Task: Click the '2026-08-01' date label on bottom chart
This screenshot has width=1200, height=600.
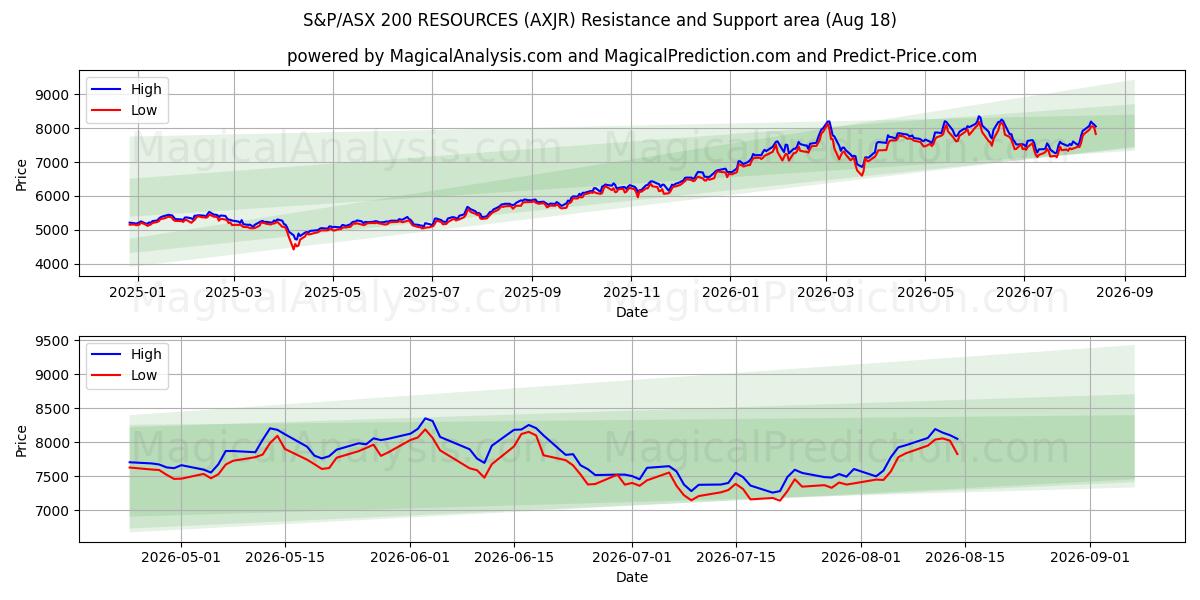Action: 862,557
